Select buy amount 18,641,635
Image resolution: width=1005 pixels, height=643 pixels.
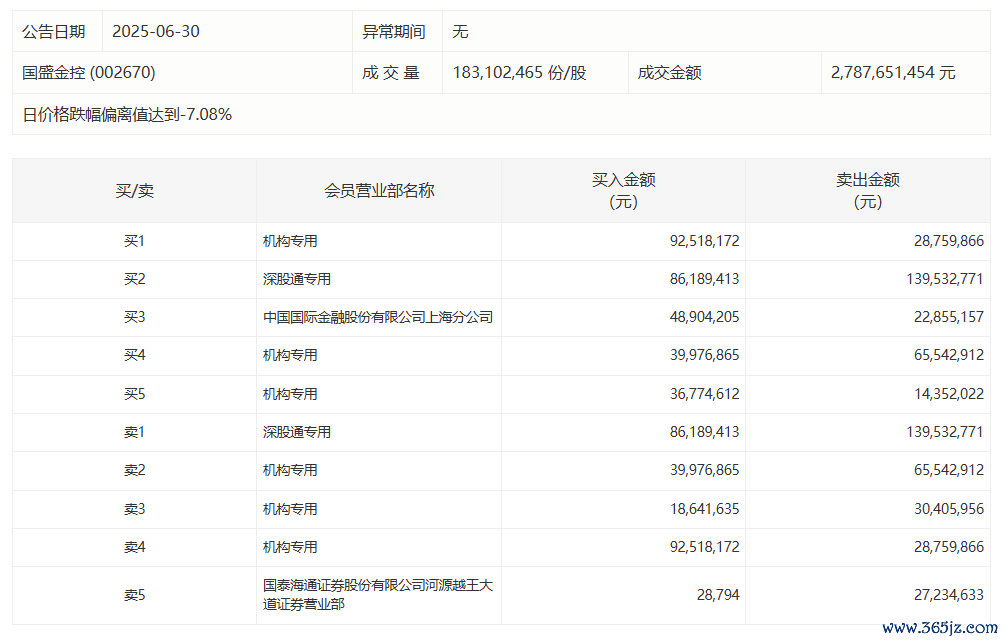[x=704, y=509]
